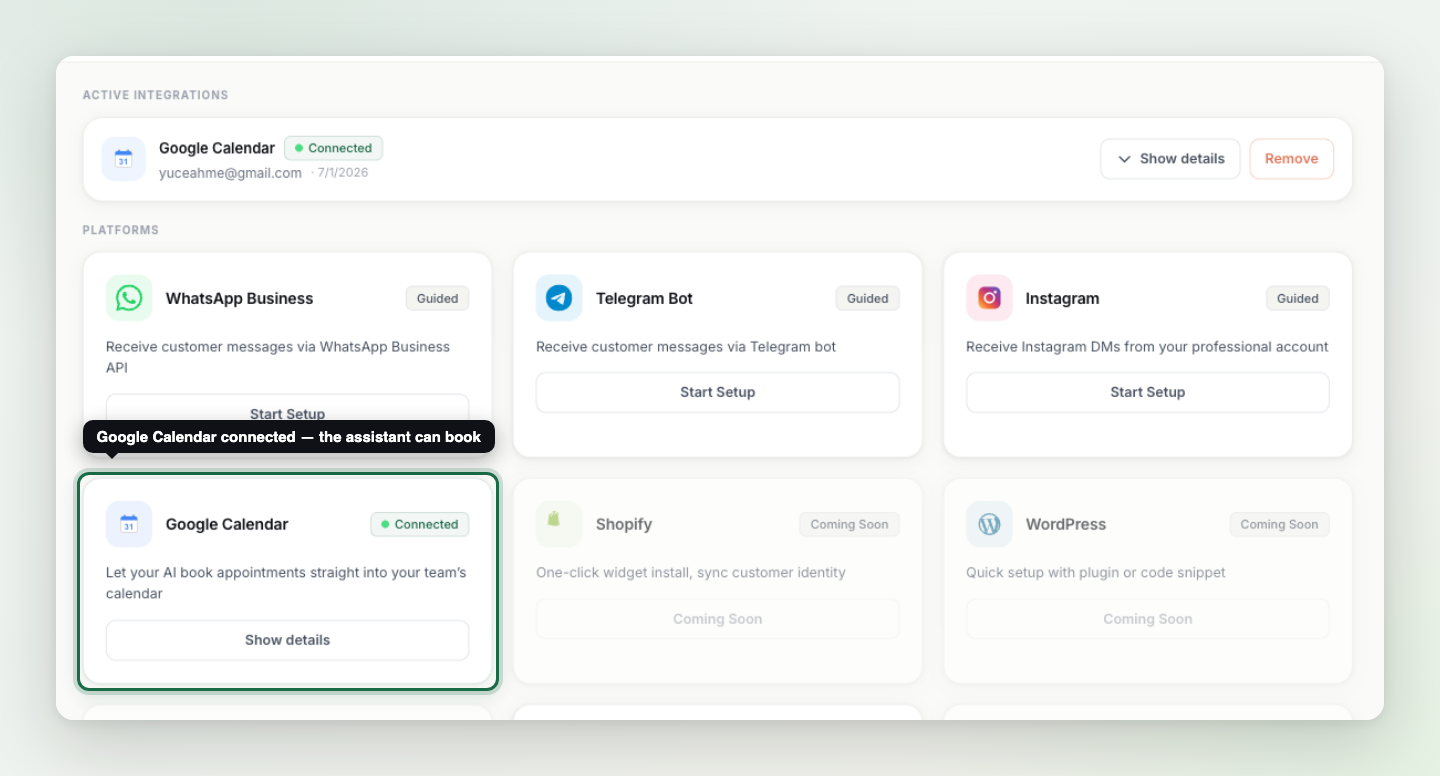Image resolution: width=1440 pixels, height=776 pixels.
Task: Start Setup for Telegram Bot
Action: [717, 392]
